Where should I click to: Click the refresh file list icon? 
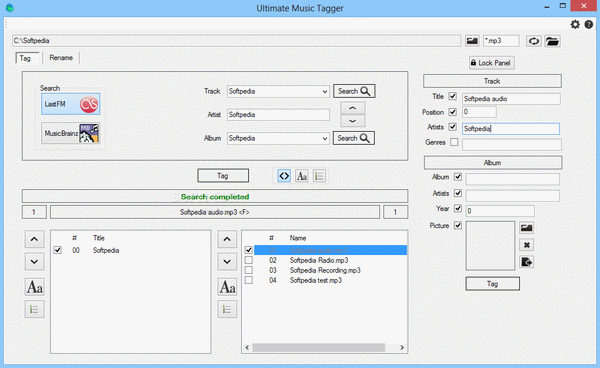[534, 41]
